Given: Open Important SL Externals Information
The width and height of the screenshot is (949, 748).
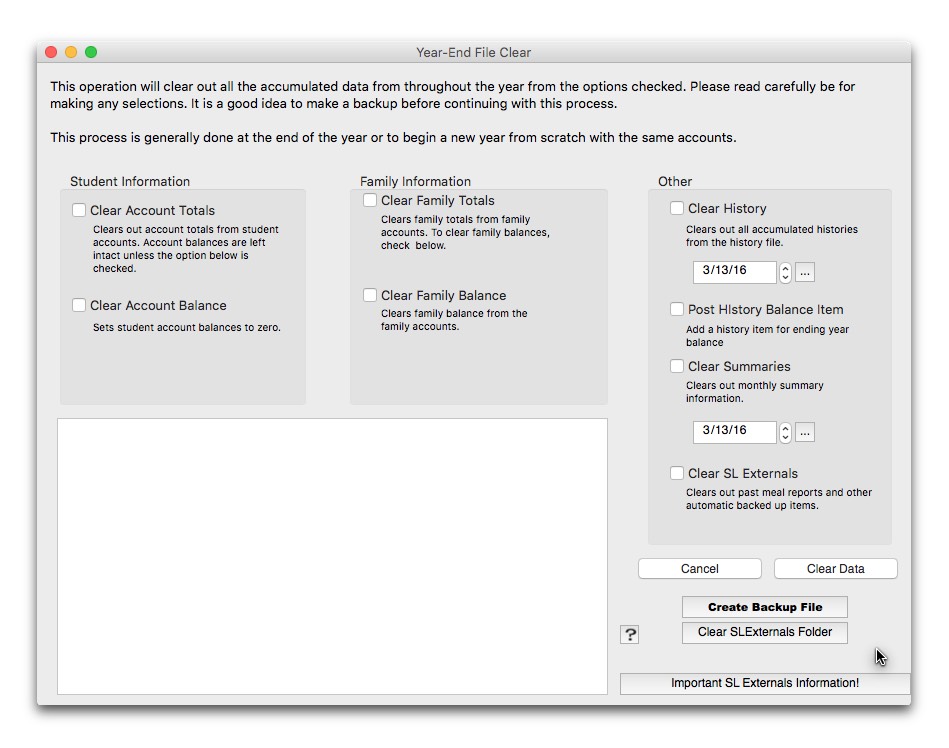Looking at the screenshot, I should pos(765,683).
